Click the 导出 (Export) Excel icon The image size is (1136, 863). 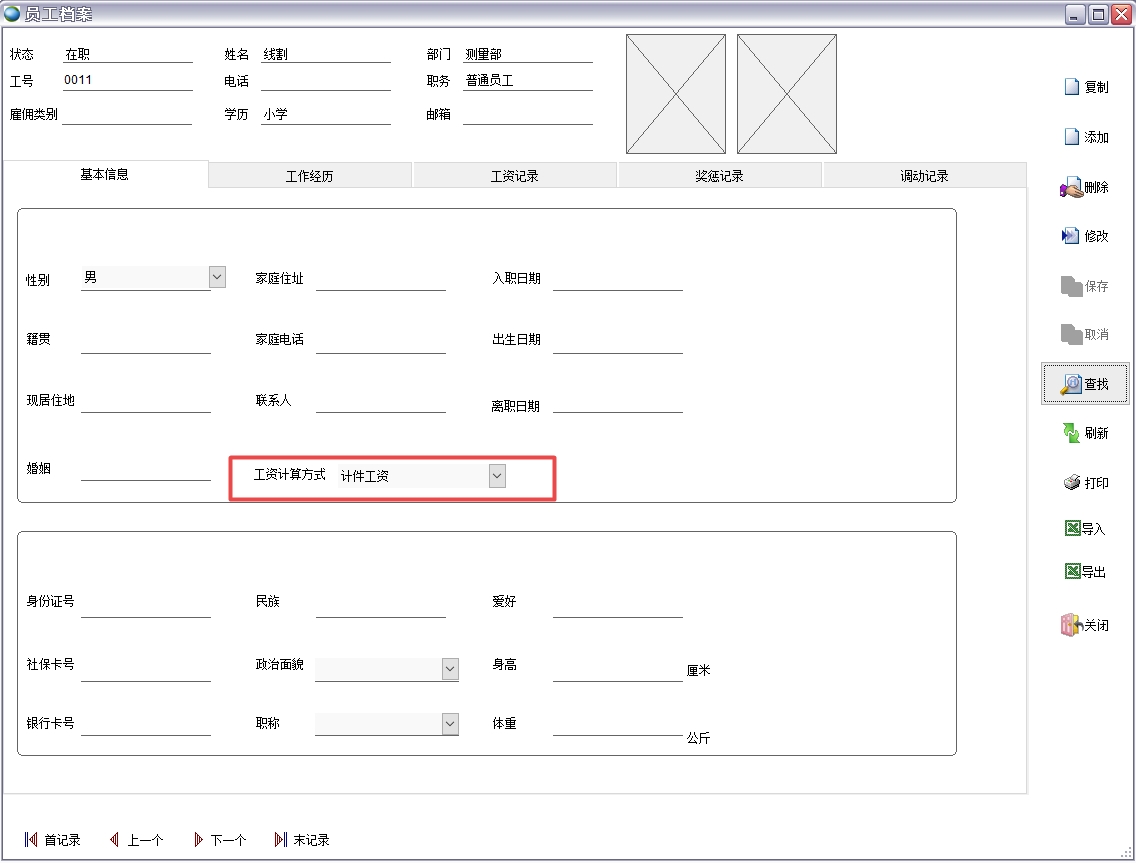[1073, 572]
